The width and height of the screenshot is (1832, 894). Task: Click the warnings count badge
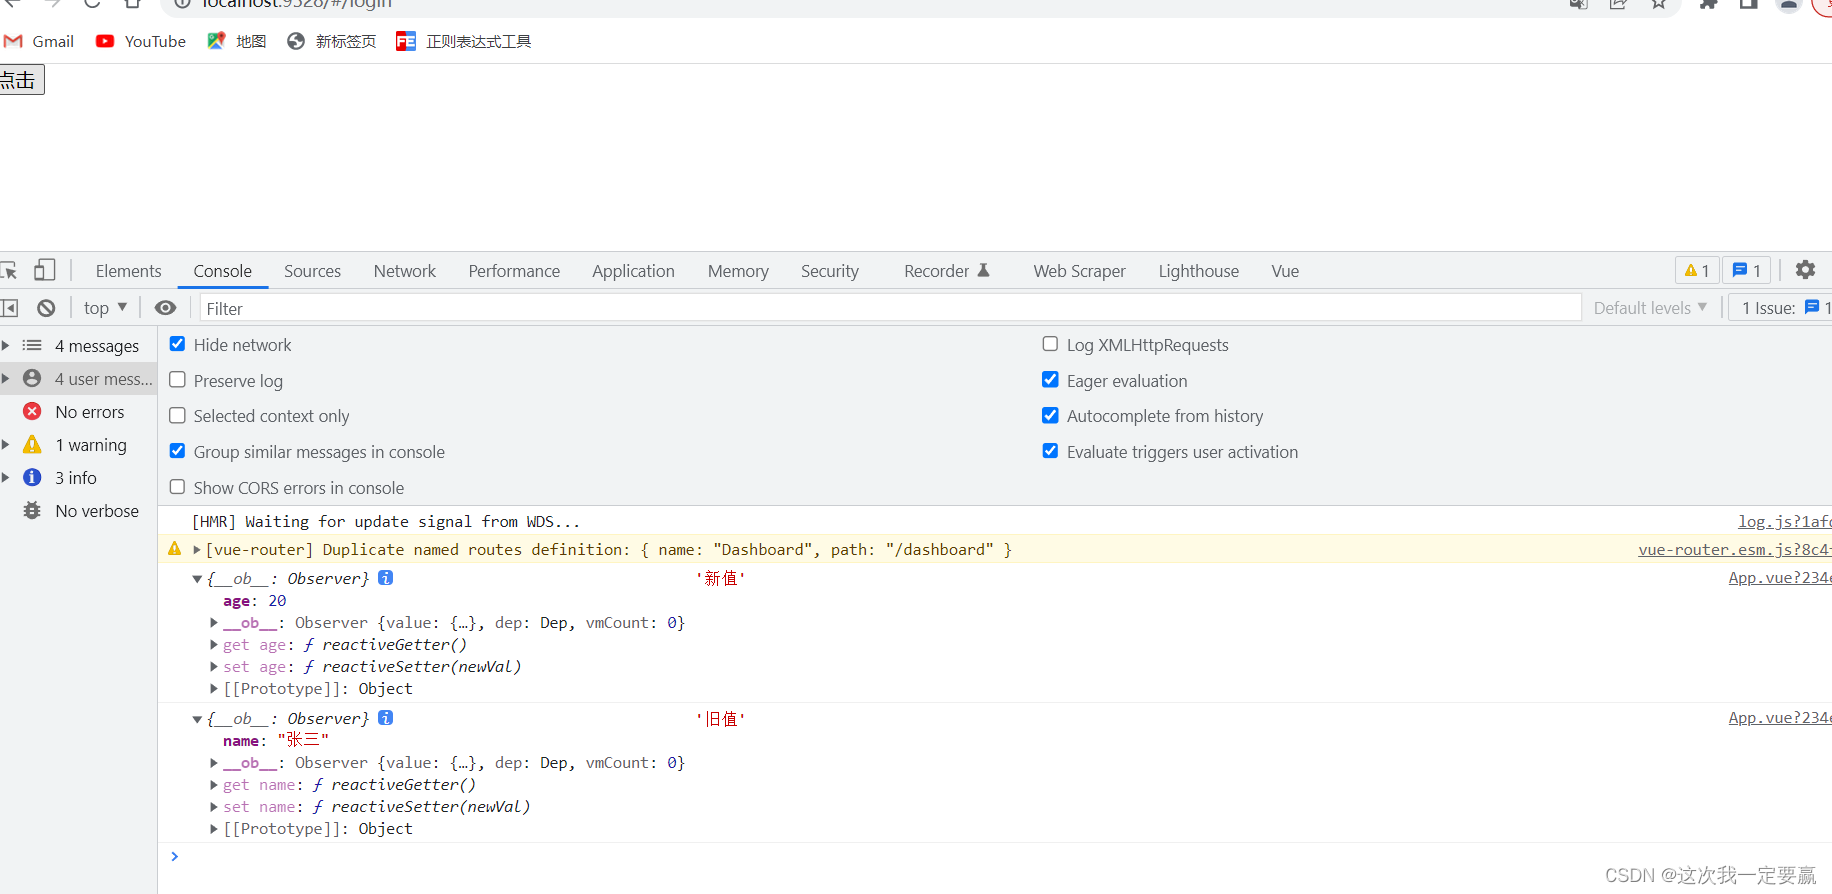pos(1697,270)
